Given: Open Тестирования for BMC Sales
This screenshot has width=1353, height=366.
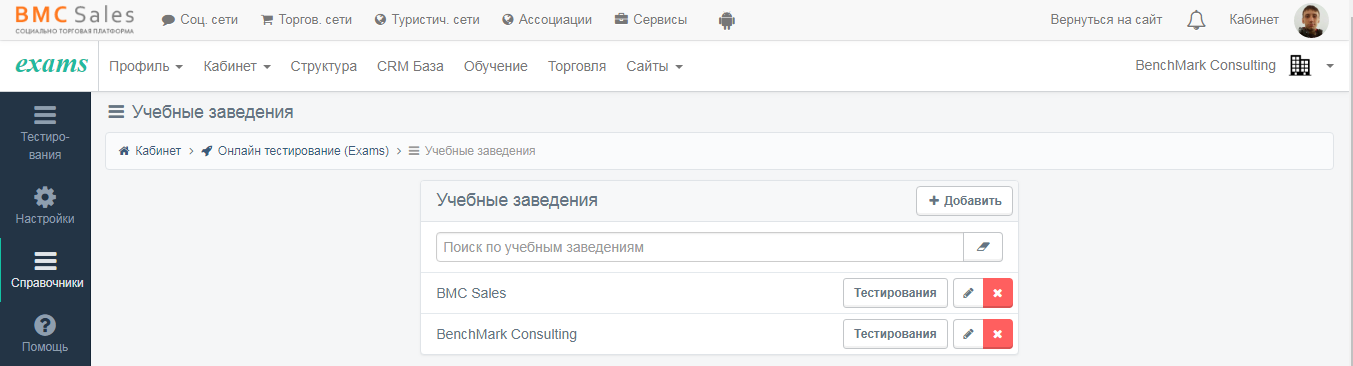Looking at the screenshot, I should point(895,293).
